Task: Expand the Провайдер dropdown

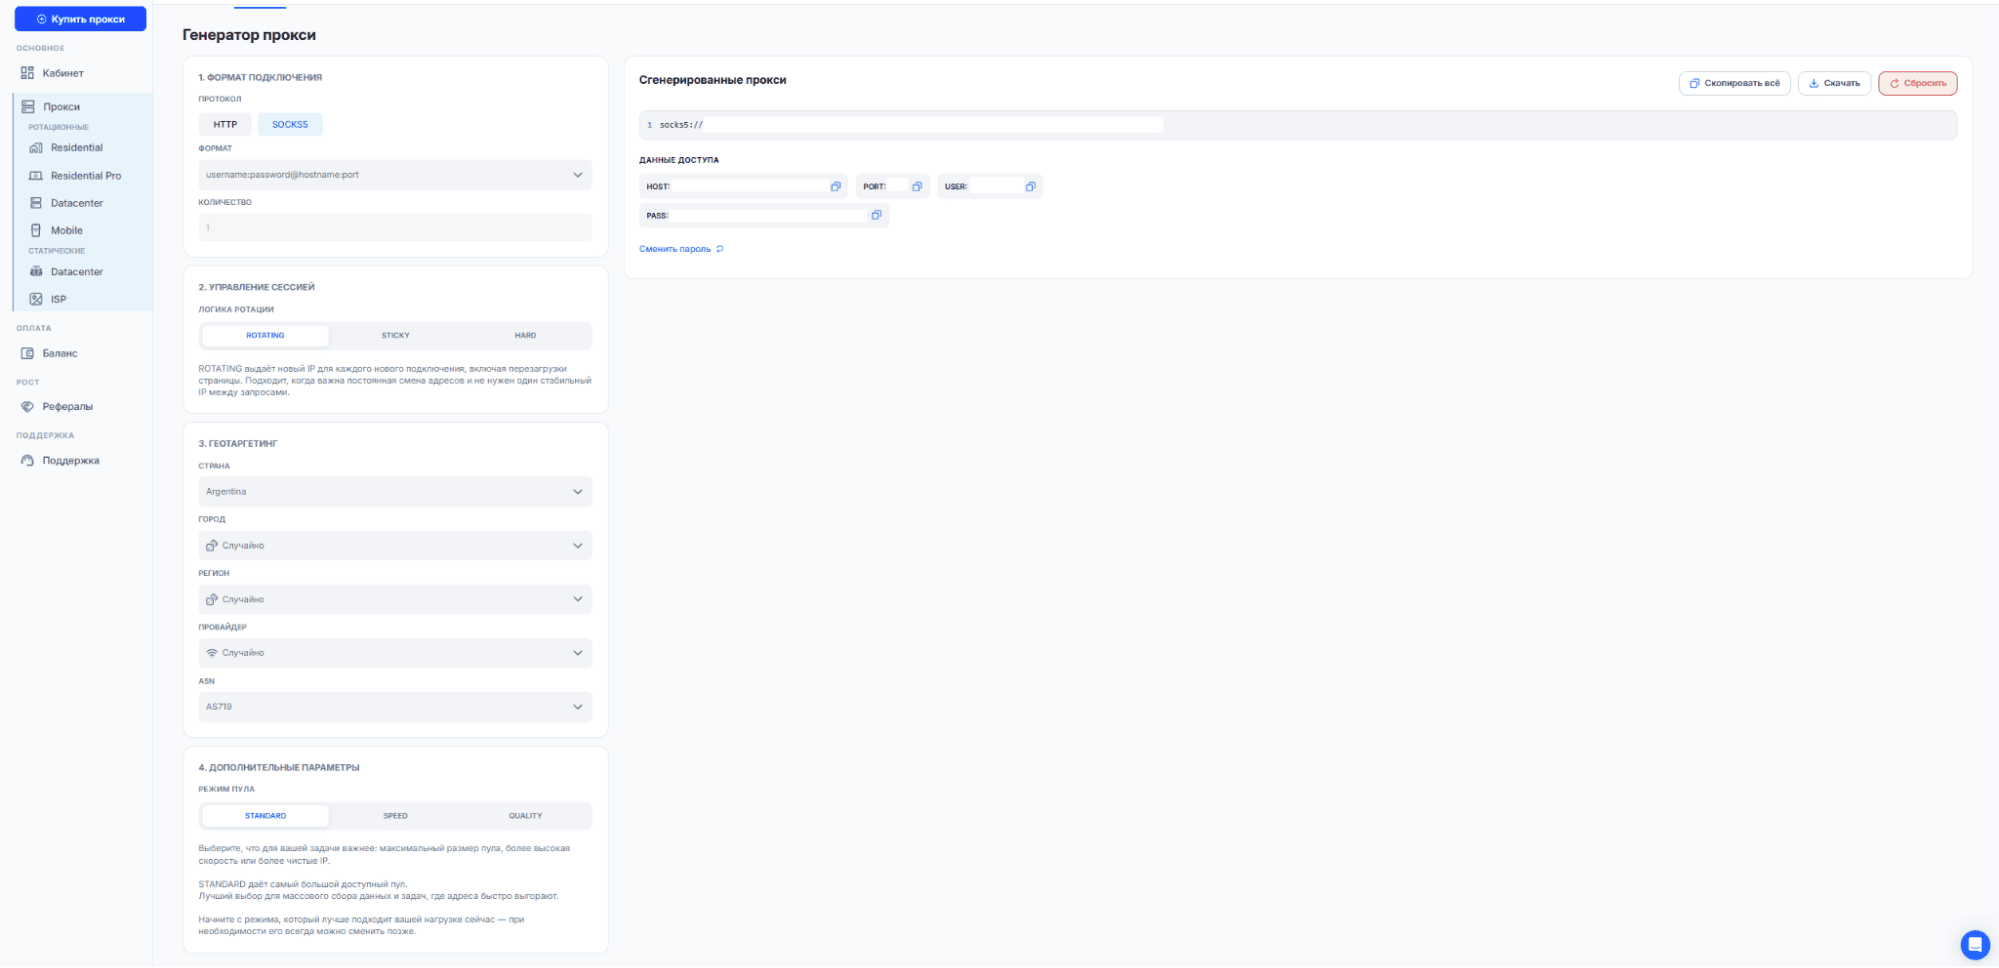Action: tap(395, 653)
